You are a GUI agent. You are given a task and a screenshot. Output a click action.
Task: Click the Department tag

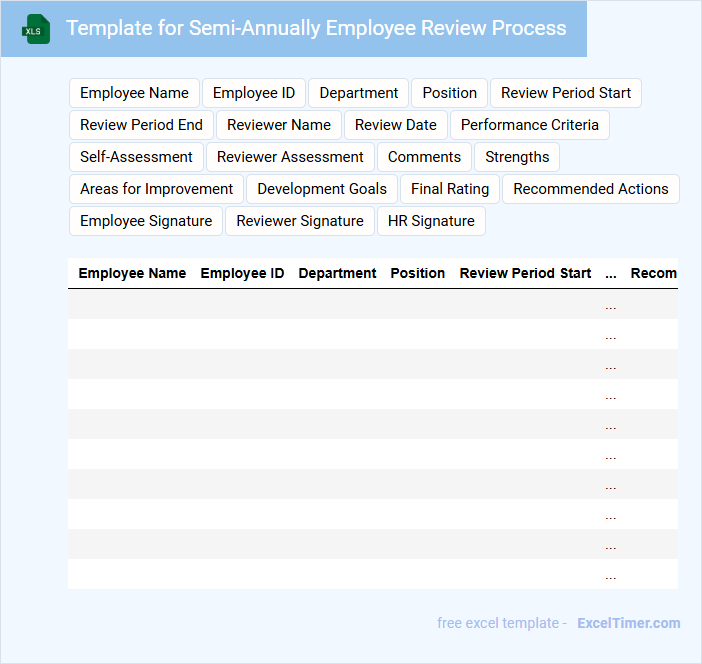tap(359, 93)
